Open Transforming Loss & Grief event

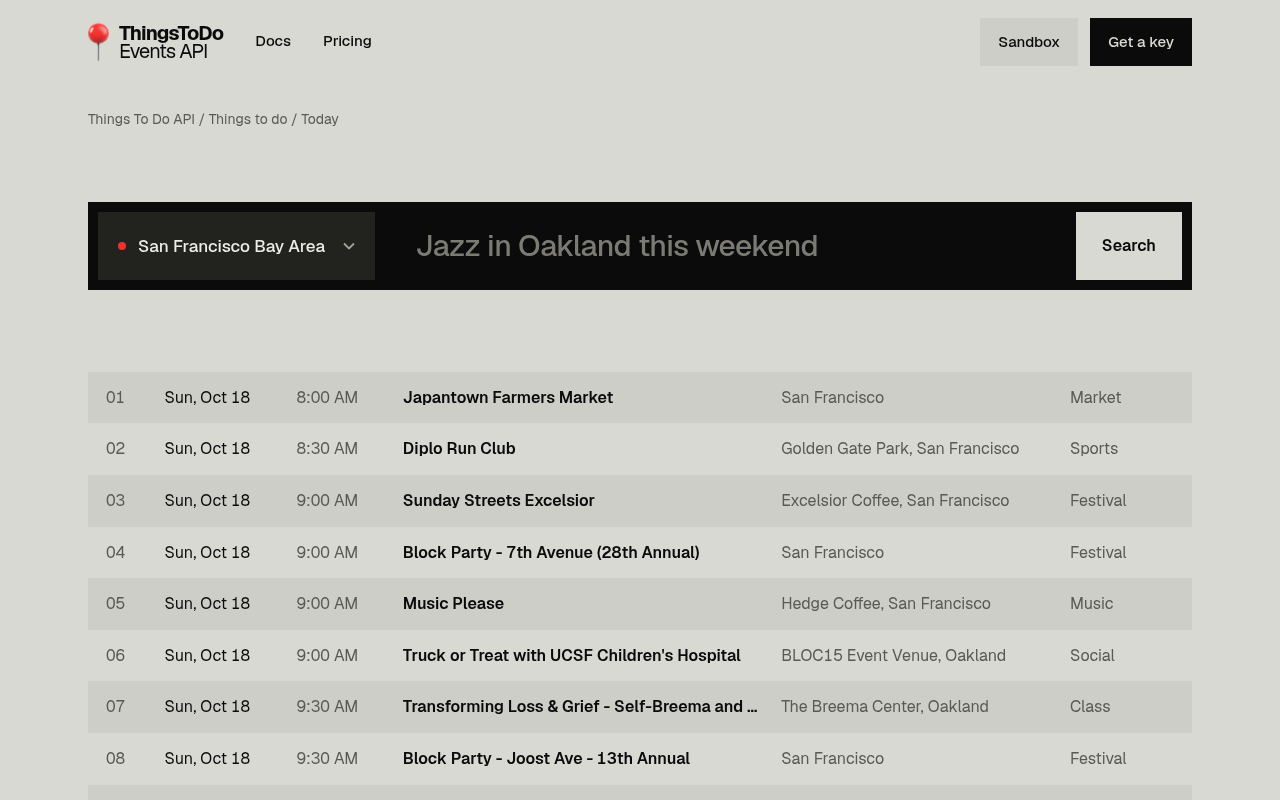pos(580,707)
